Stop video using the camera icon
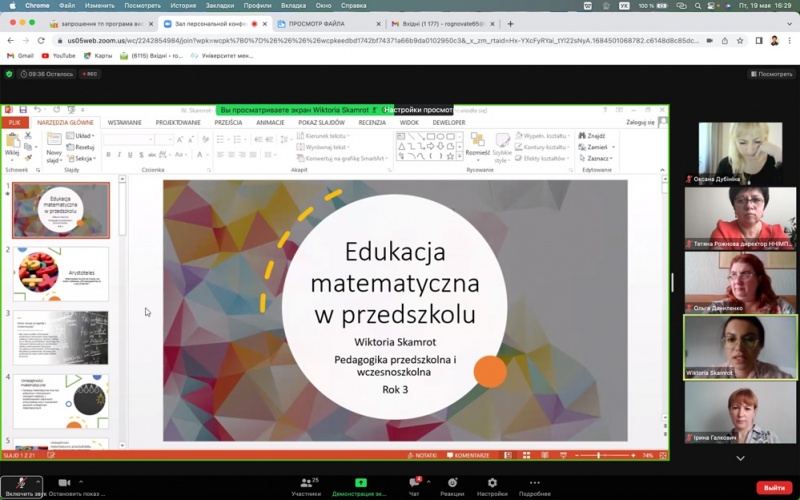800x500 pixels. click(65, 482)
